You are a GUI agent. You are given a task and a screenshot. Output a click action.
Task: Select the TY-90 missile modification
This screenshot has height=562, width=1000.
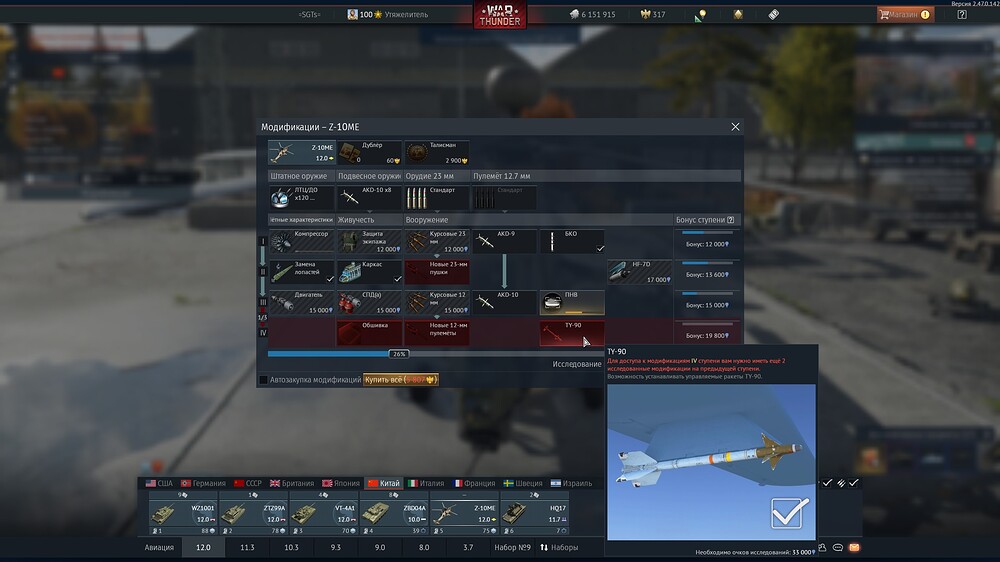(x=572, y=333)
